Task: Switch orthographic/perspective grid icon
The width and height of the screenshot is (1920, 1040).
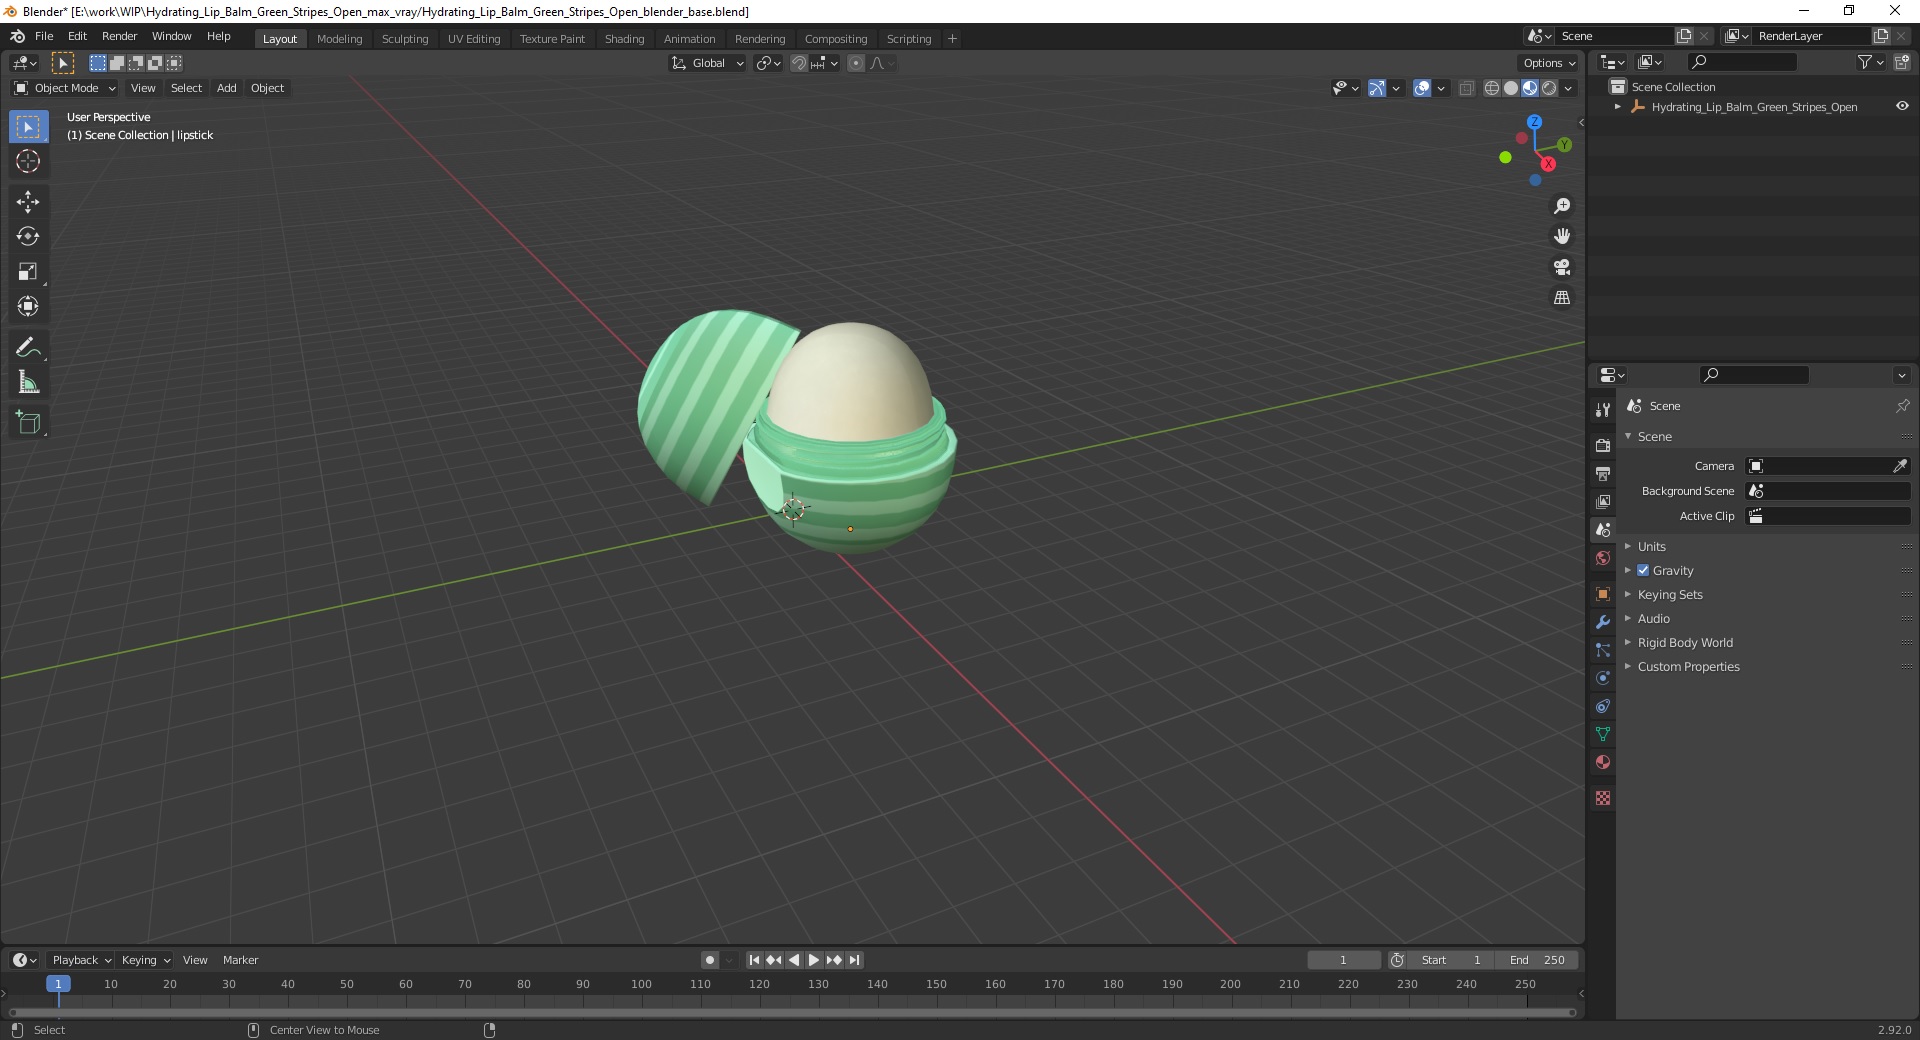Action: tap(1562, 298)
